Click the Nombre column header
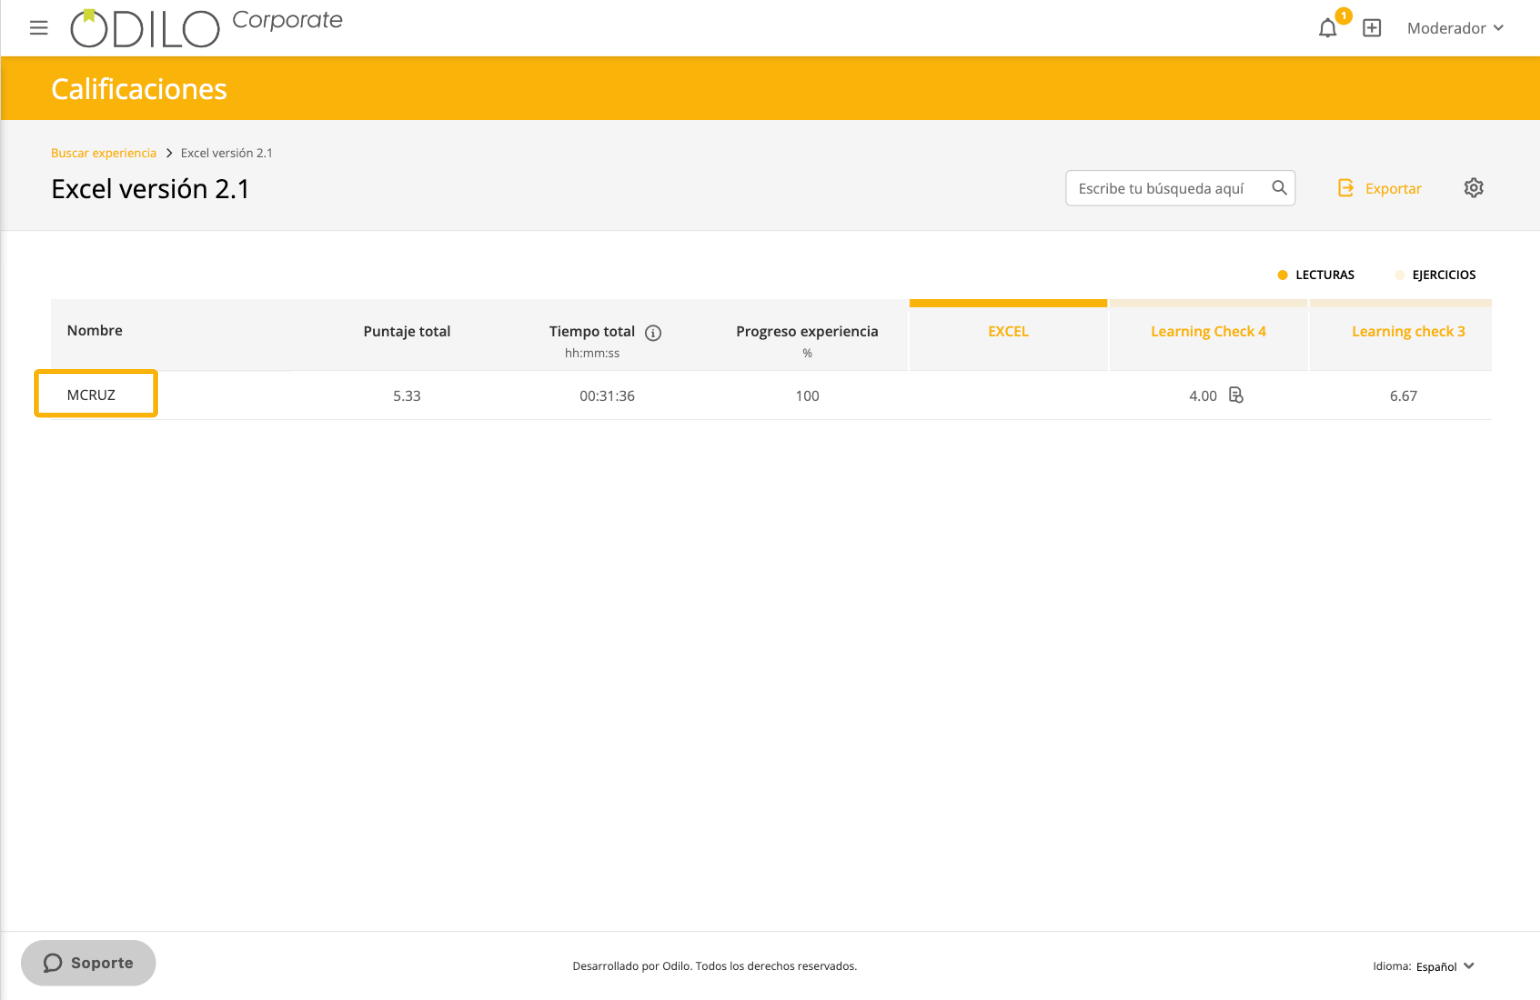 pos(95,331)
